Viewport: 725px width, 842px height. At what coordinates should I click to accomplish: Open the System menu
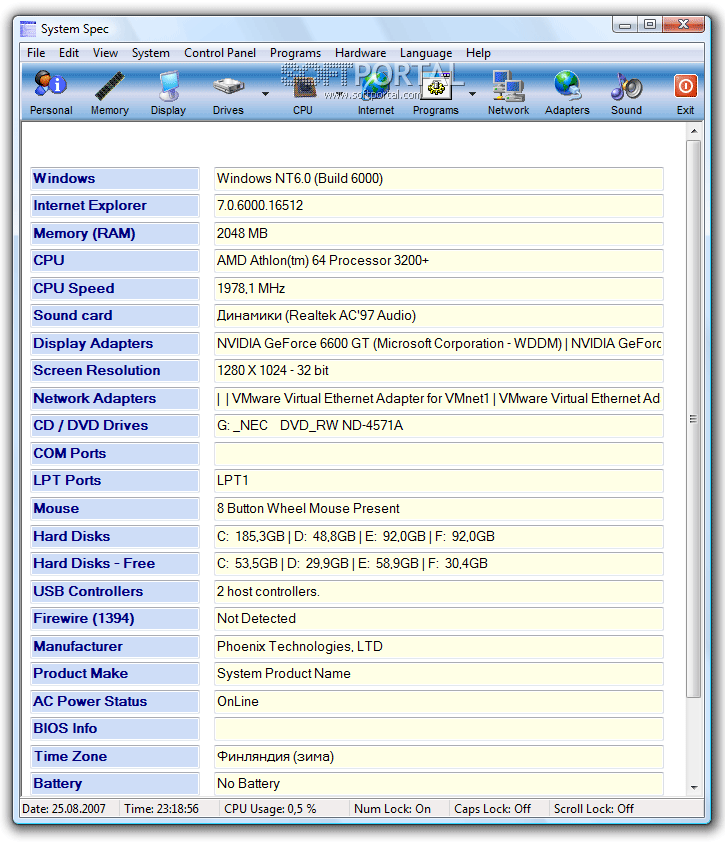[150, 53]
